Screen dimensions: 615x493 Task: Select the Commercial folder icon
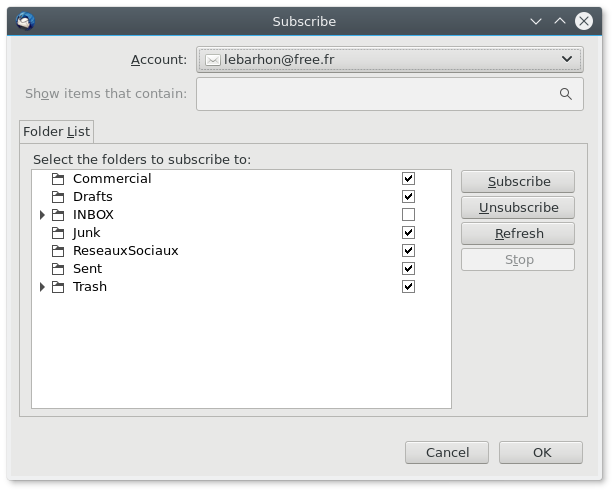[x=58, y=179]
